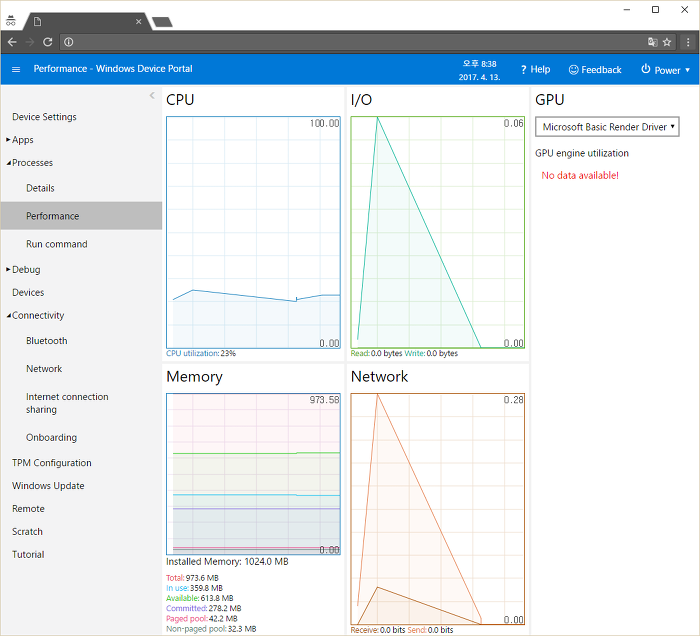
Task: Click the Feedback link in the header
Action: point(601,70)
